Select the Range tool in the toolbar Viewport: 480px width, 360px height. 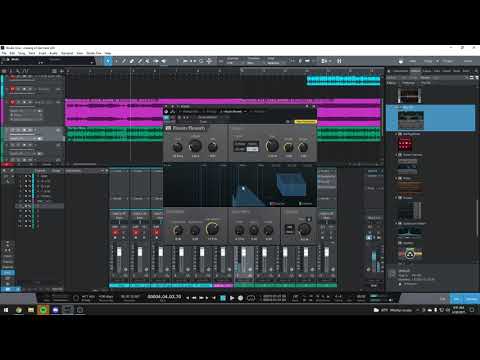(116, 61)
